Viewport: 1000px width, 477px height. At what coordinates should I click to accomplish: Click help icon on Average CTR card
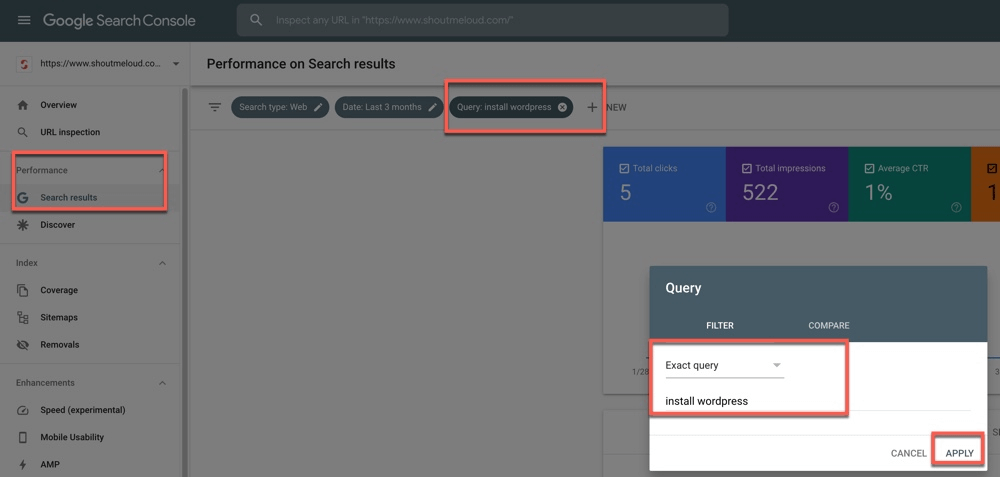956,207
